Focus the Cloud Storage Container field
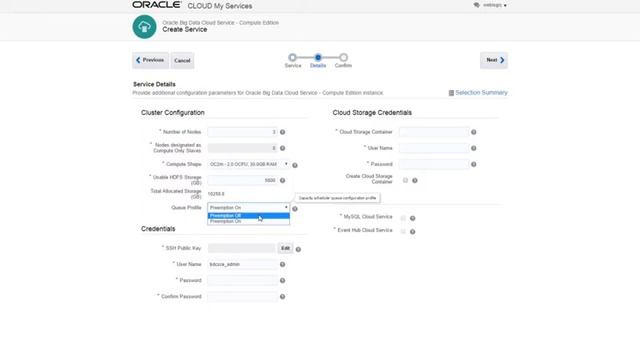This screenshot has width=640, height=360. coord(434,132)
